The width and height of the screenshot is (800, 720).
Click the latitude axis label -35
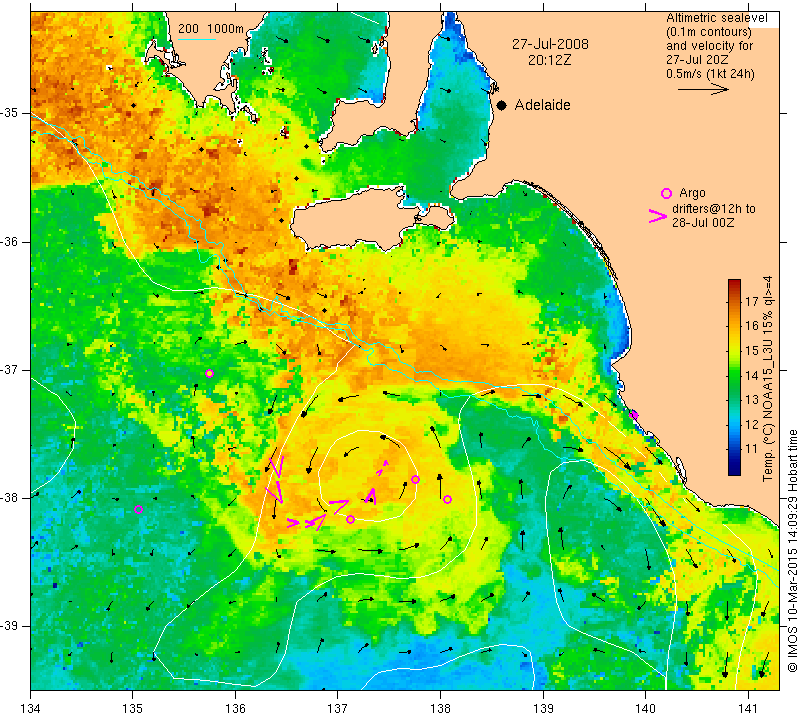pos(10,112)
